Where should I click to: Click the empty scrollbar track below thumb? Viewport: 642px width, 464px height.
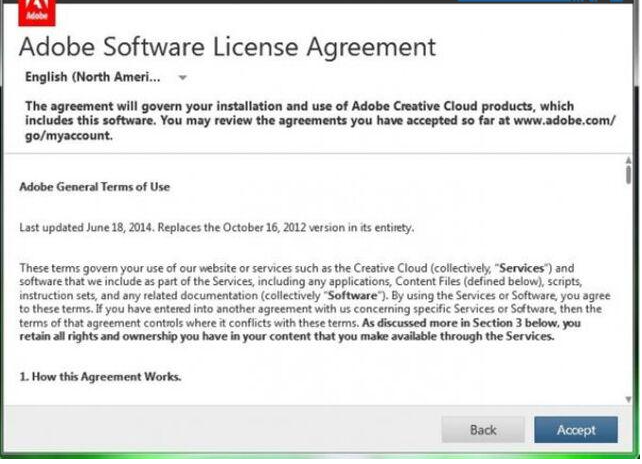[627, 300]
